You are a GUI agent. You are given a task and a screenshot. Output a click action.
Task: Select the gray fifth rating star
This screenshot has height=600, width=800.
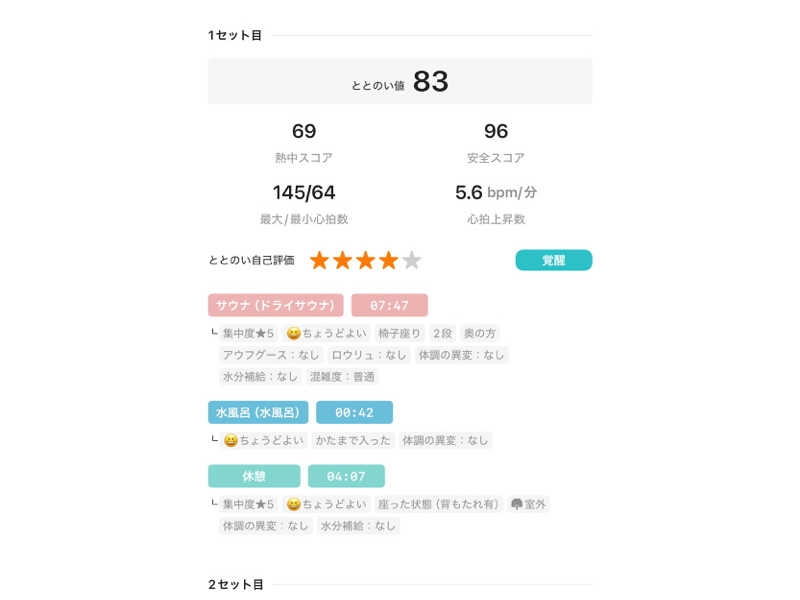coord(411,261)
